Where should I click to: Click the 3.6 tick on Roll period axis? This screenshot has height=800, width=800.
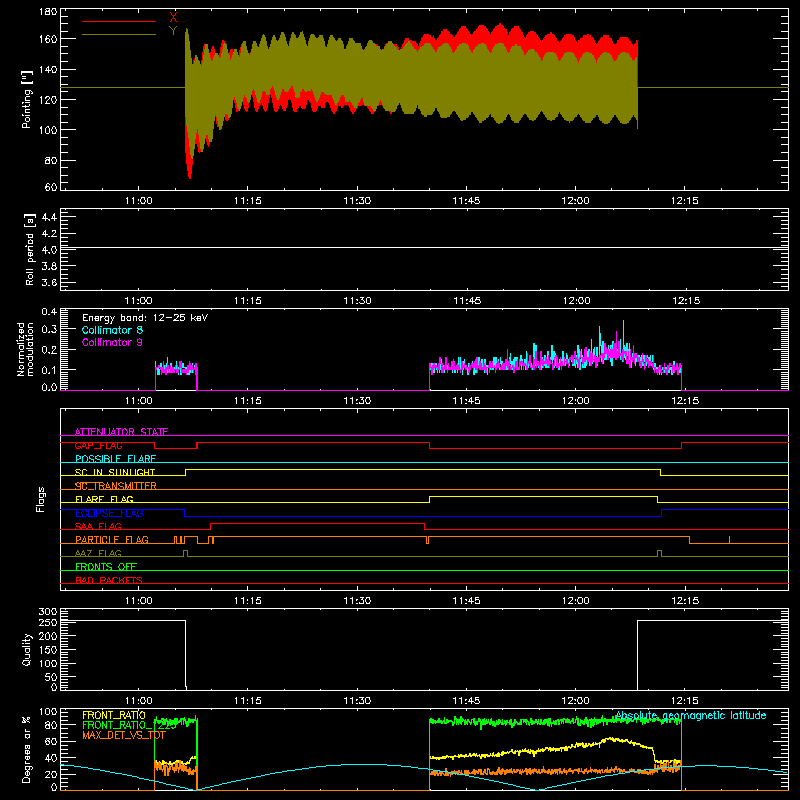(49, 282)
